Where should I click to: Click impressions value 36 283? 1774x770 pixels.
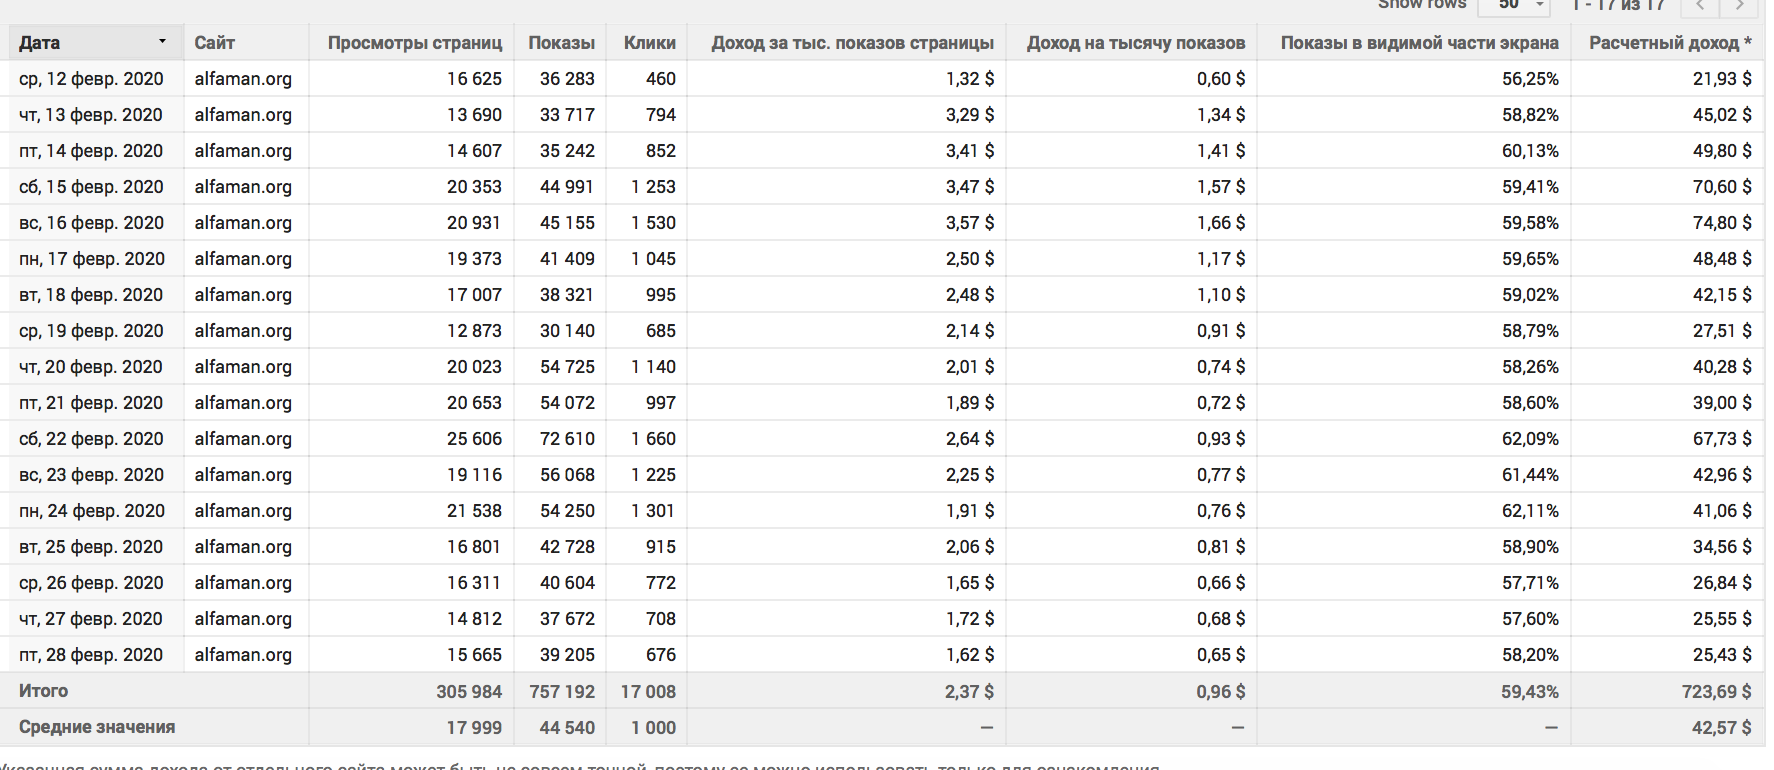(567, 79)
